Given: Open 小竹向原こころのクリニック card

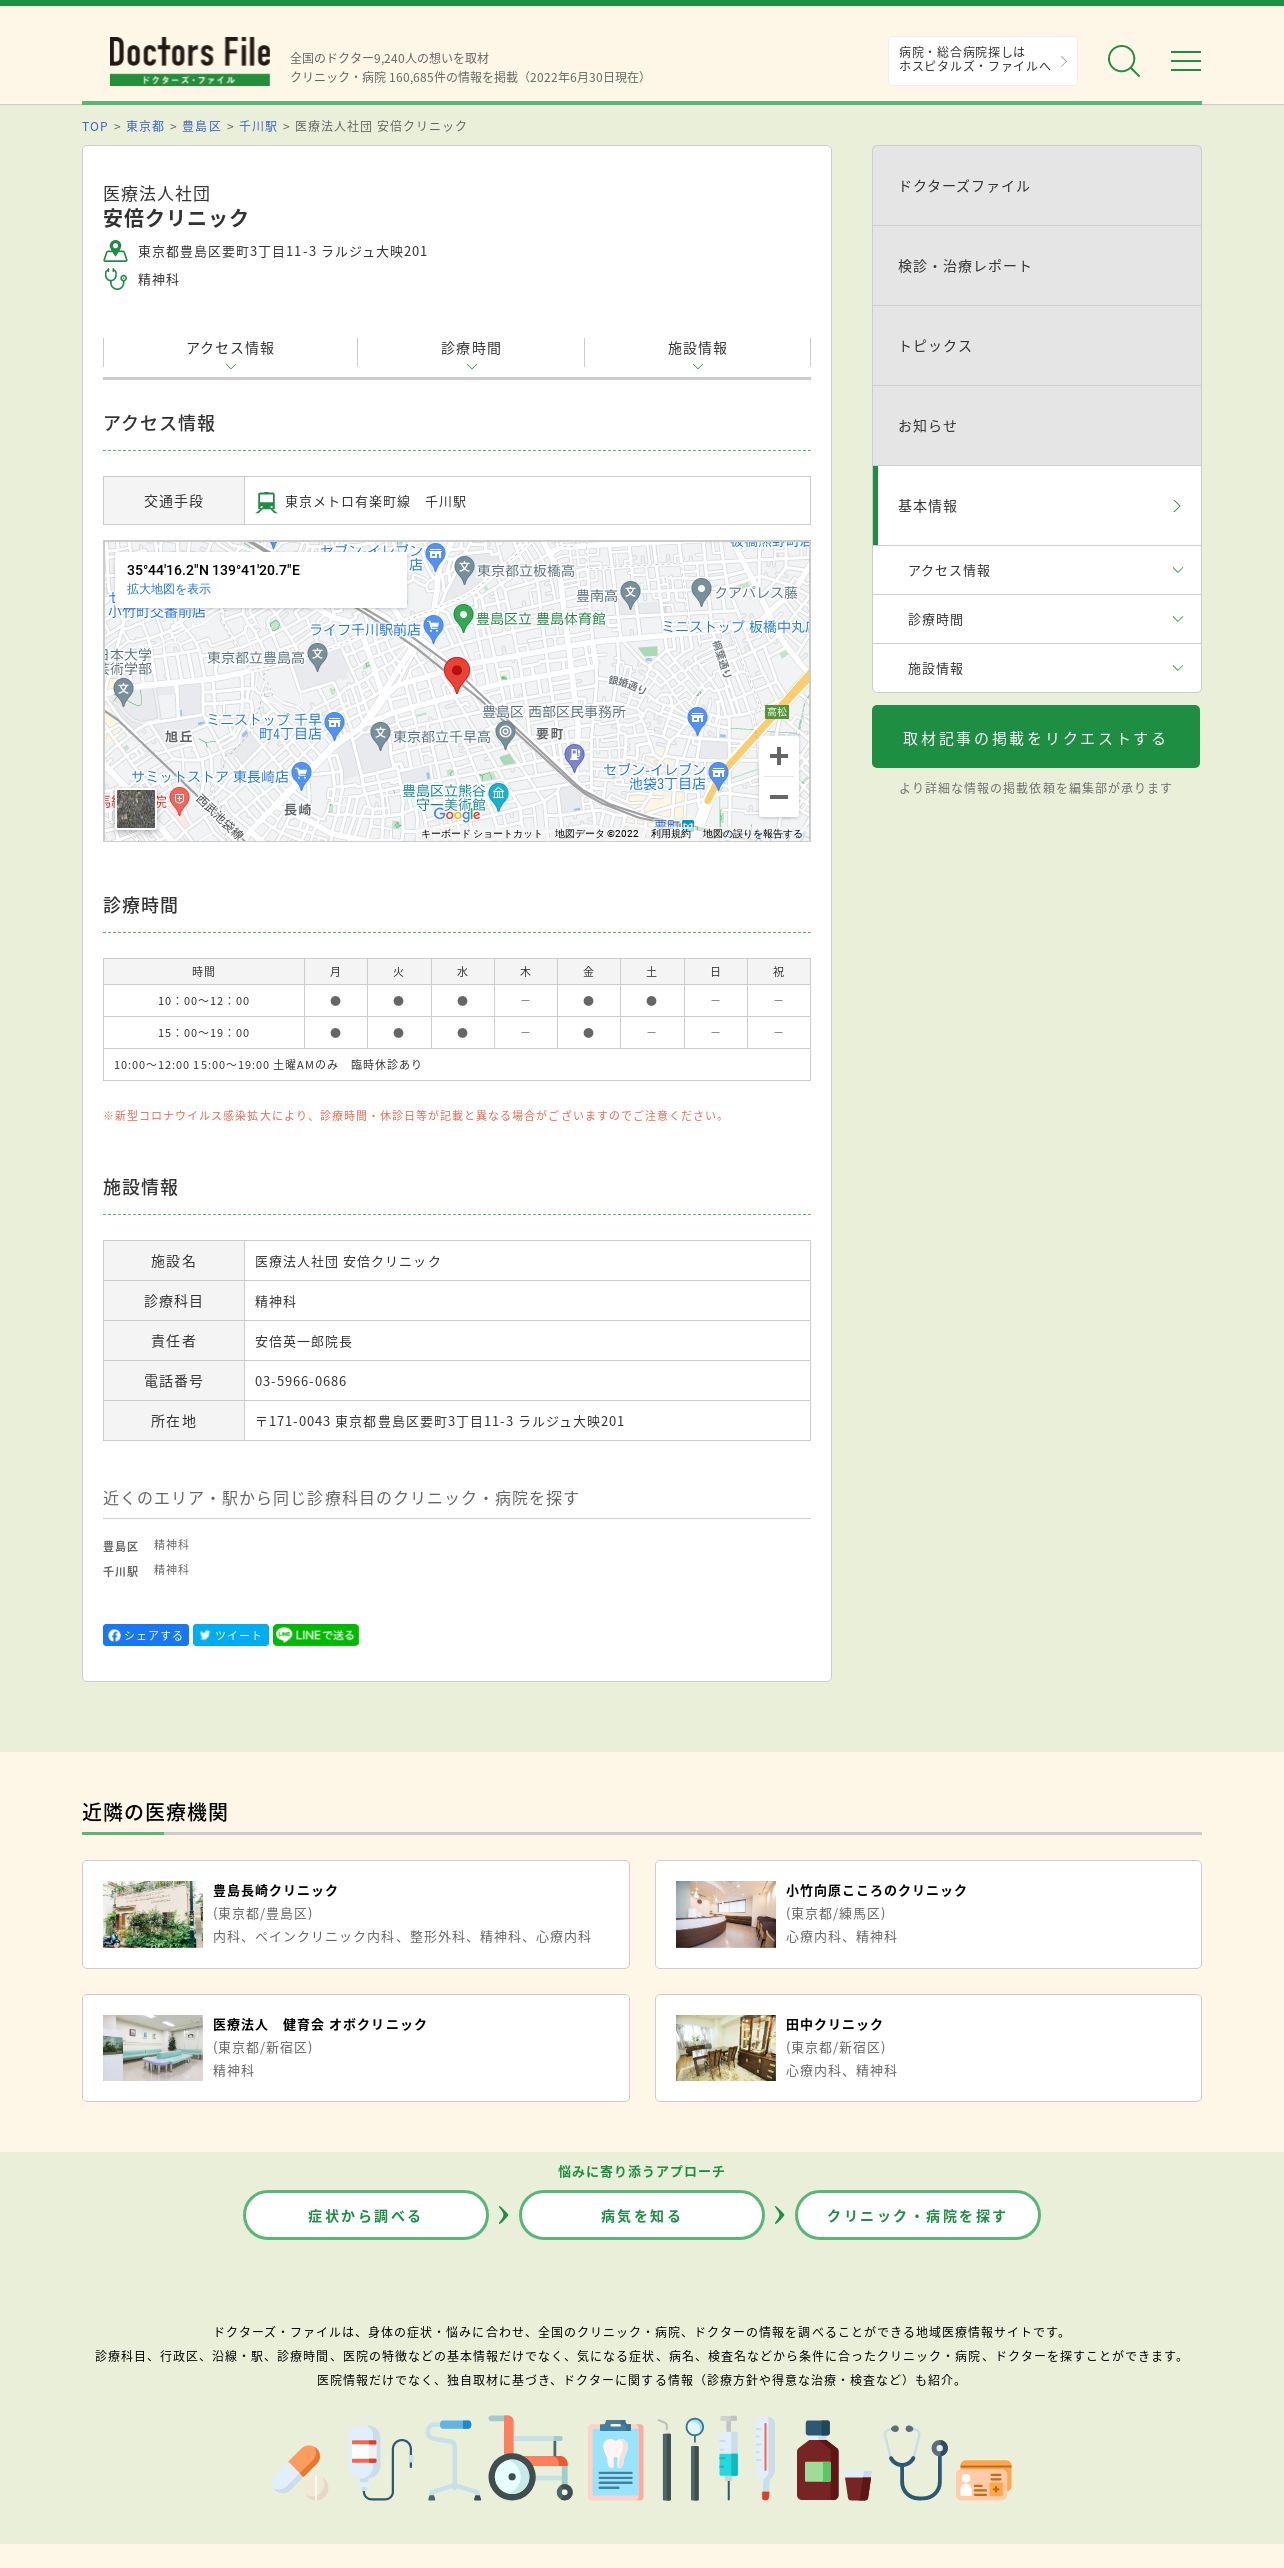Looking at the screenshot, I should tap(928, 1914).
